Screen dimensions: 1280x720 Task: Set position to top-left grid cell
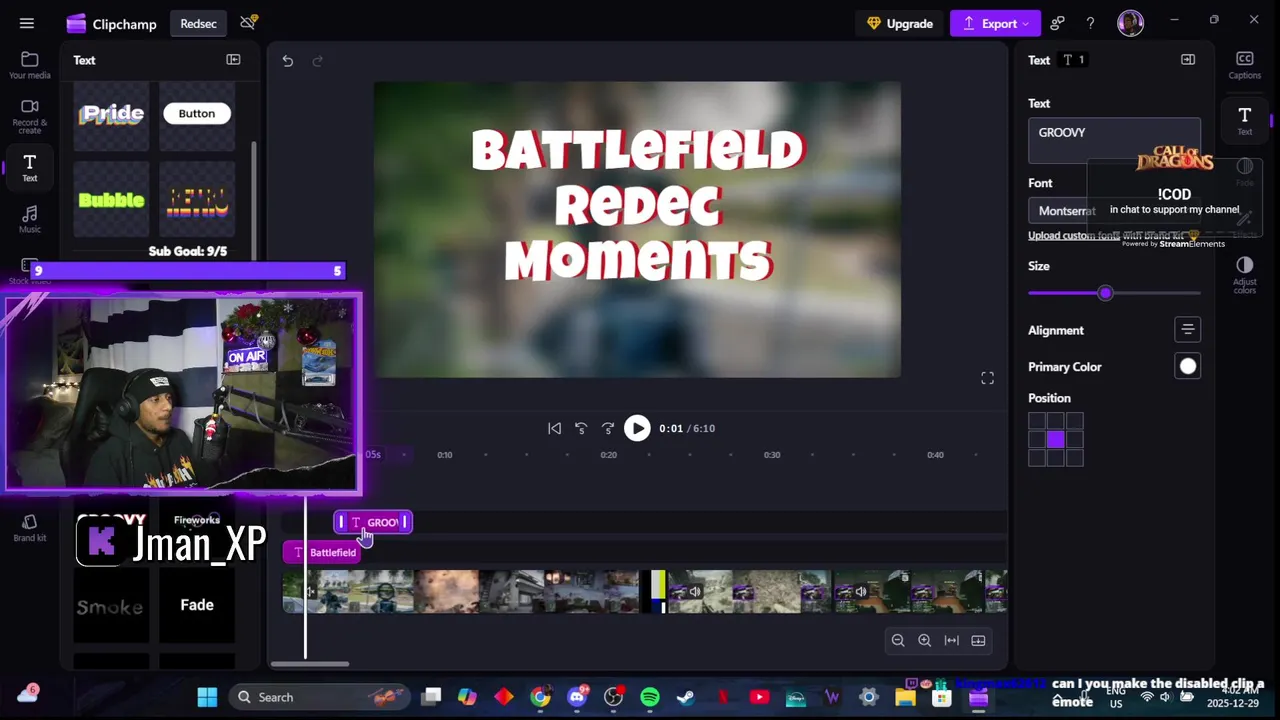pos(1037,421)
